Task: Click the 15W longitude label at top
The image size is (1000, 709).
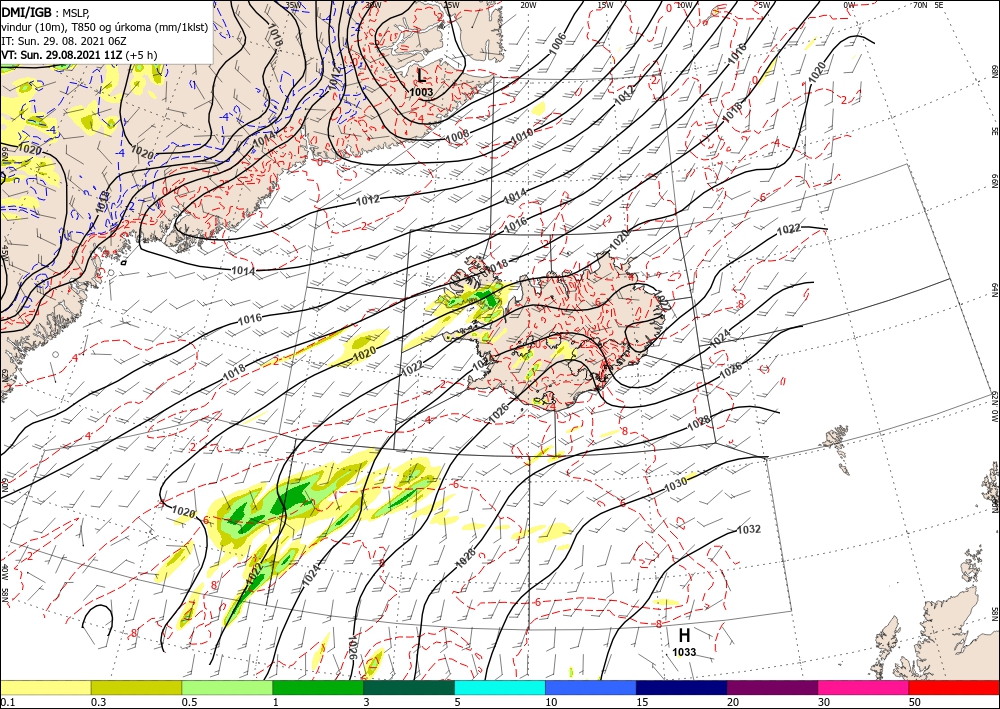Action: [x=605, y=5]
